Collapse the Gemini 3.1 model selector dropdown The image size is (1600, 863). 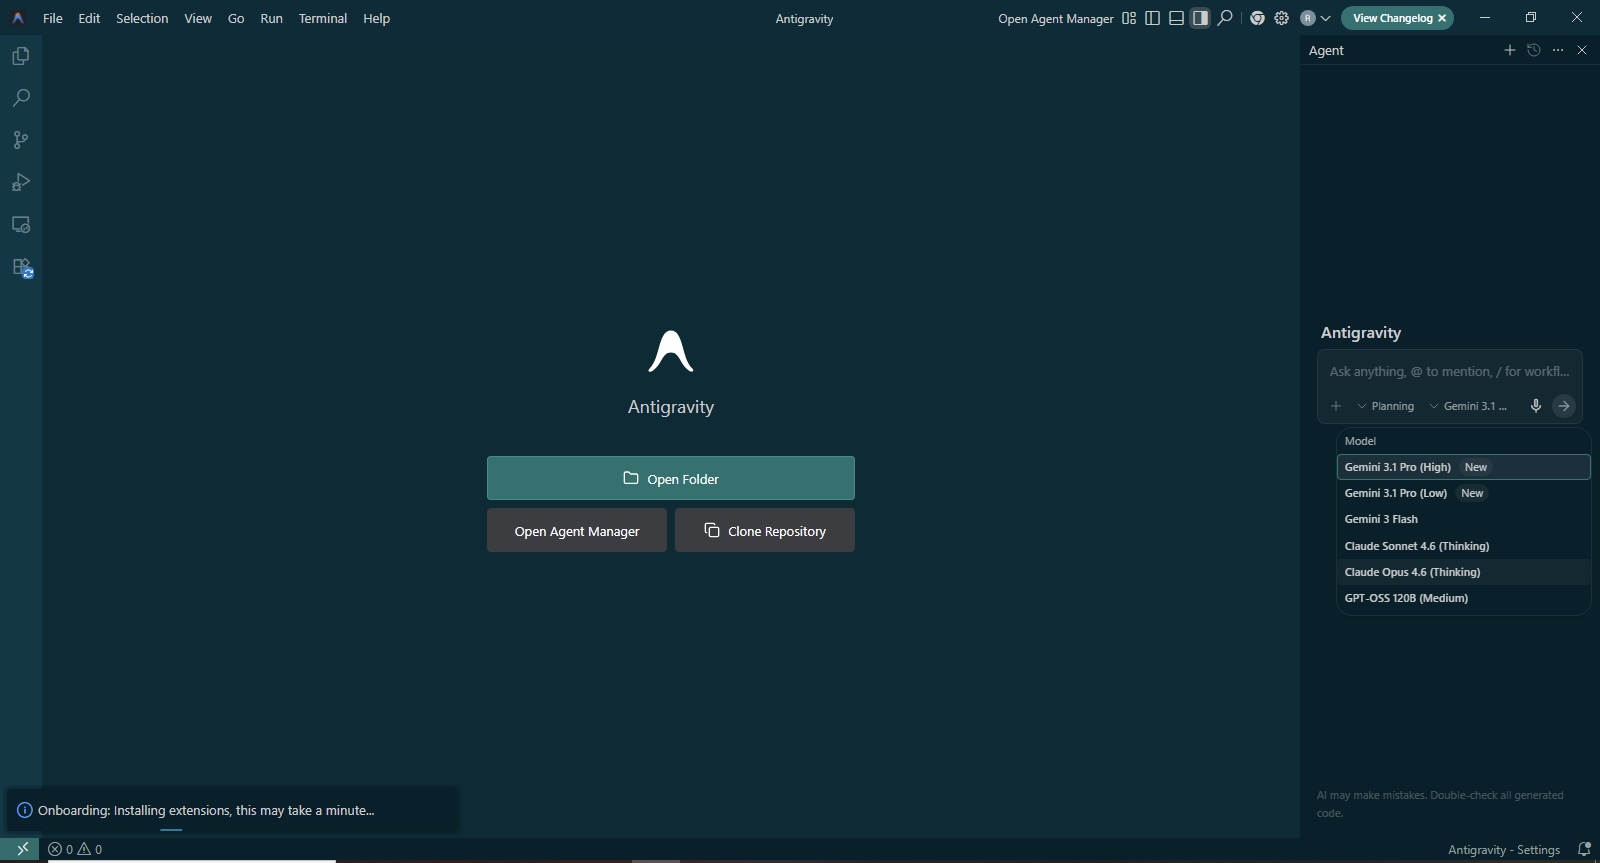pyautogui.click(x=1468, y=406)
